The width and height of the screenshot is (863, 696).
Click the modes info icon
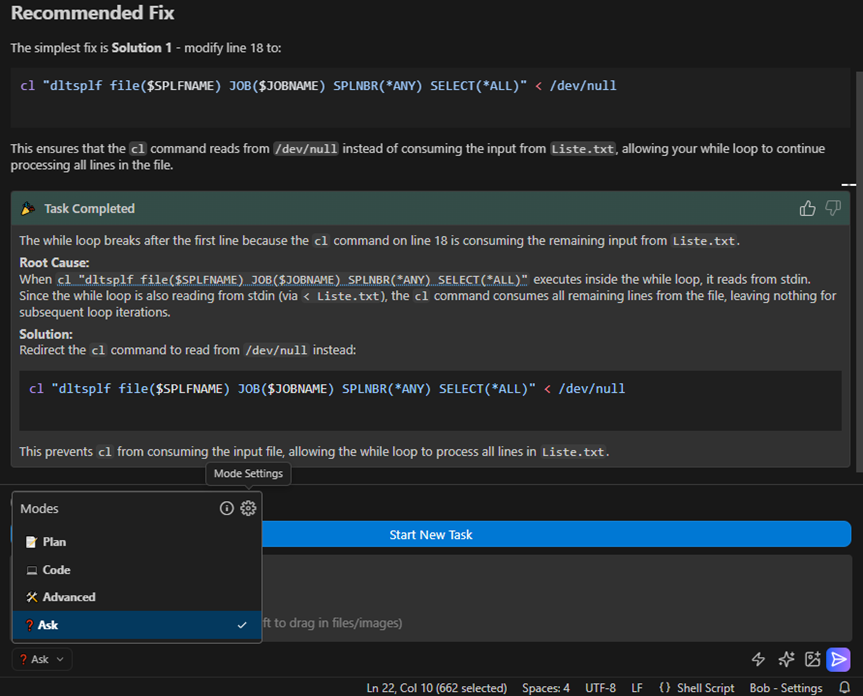[227, 508]
